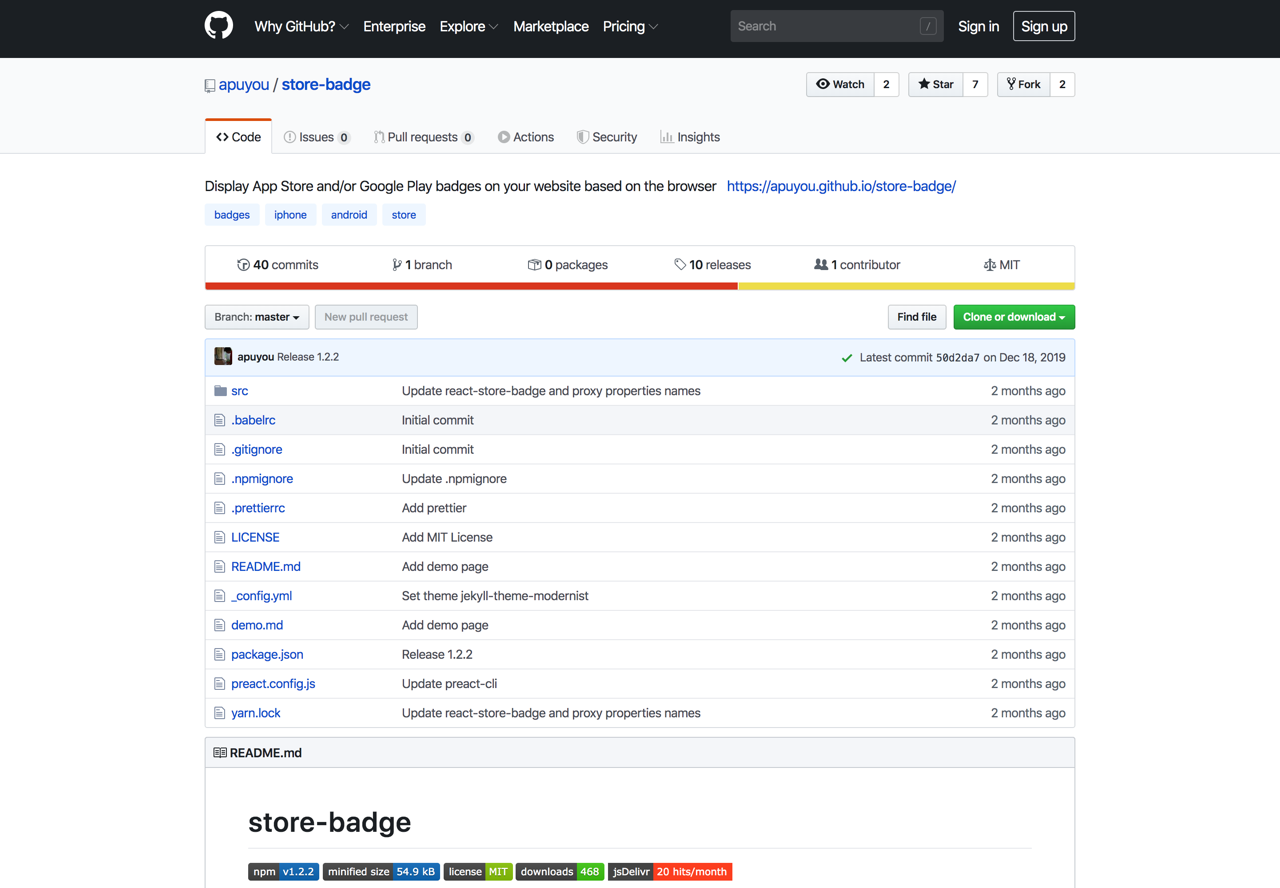Fork the repository

(x=1024, y=84)
